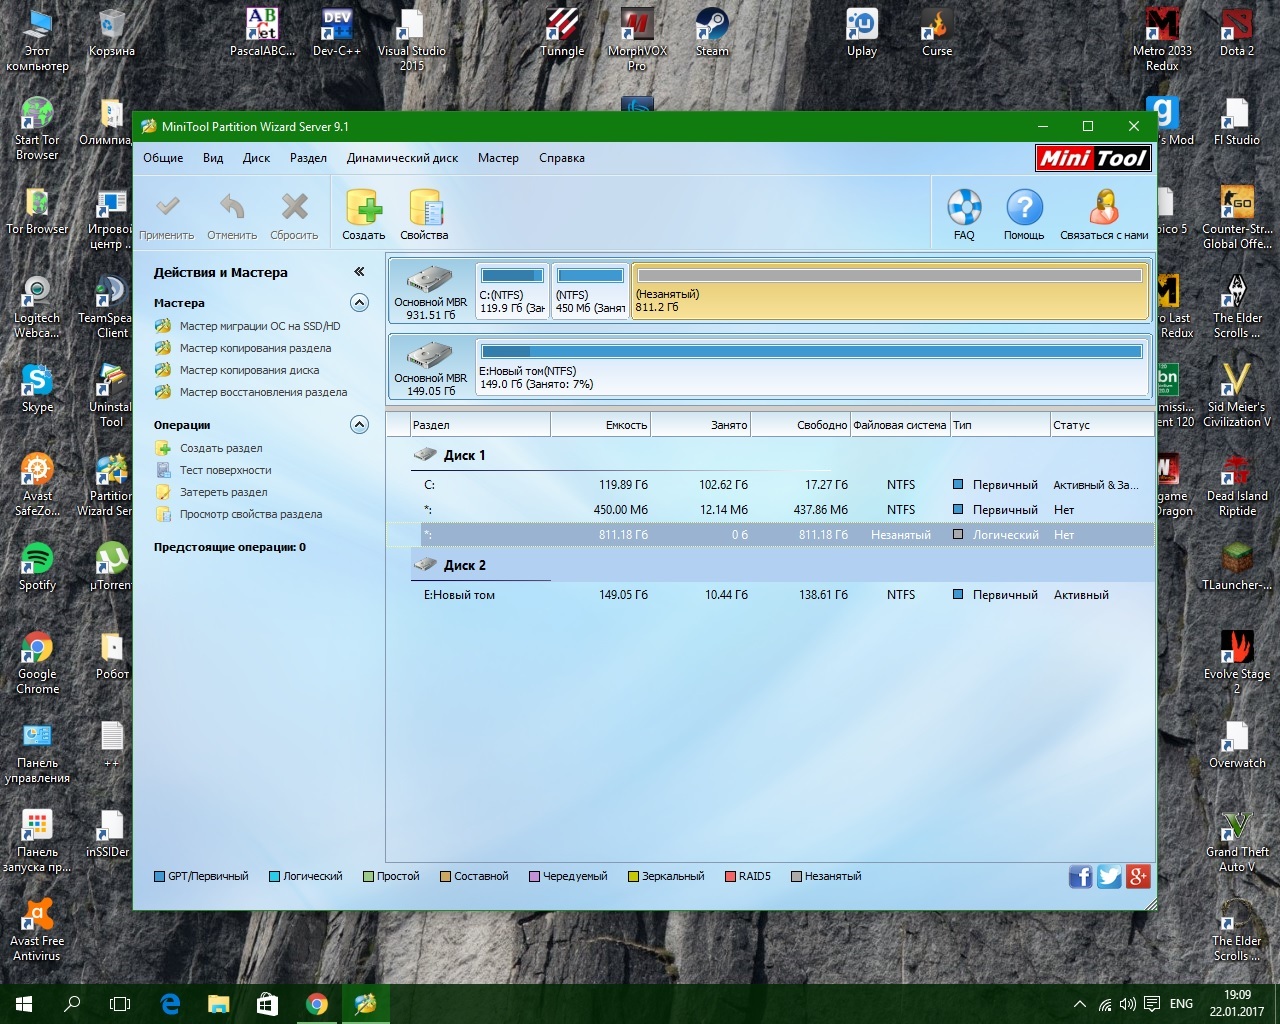
Task: Sort by Свободно column header
Action: 800,425
